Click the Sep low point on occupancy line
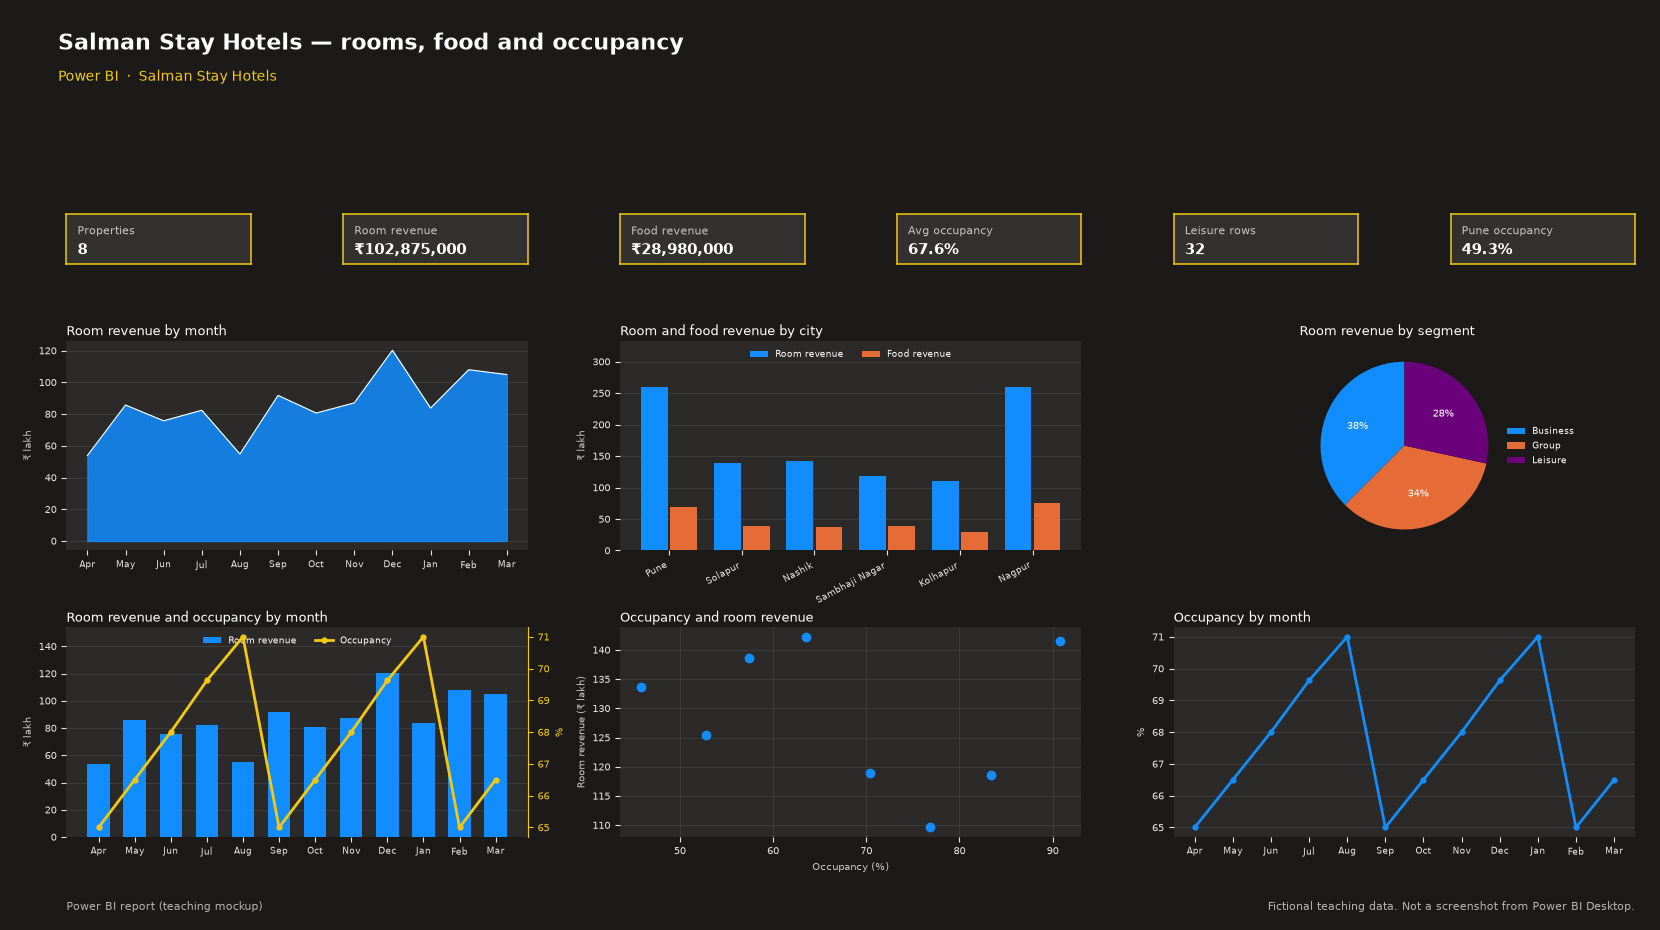1660x930 pixels. click(1385, 827)
